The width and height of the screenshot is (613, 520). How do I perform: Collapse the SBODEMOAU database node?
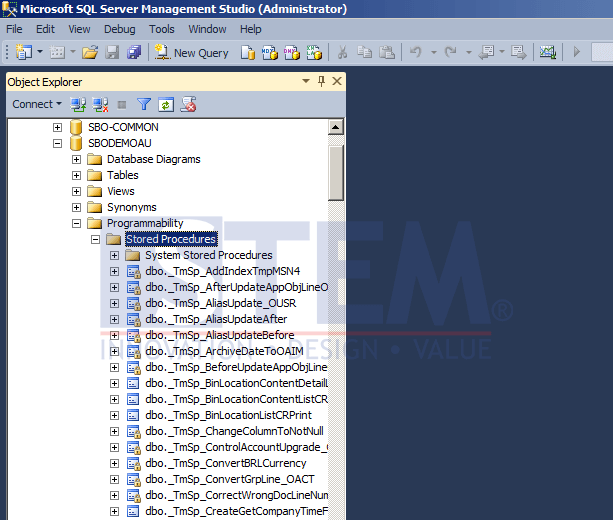(x=57, y=143)
